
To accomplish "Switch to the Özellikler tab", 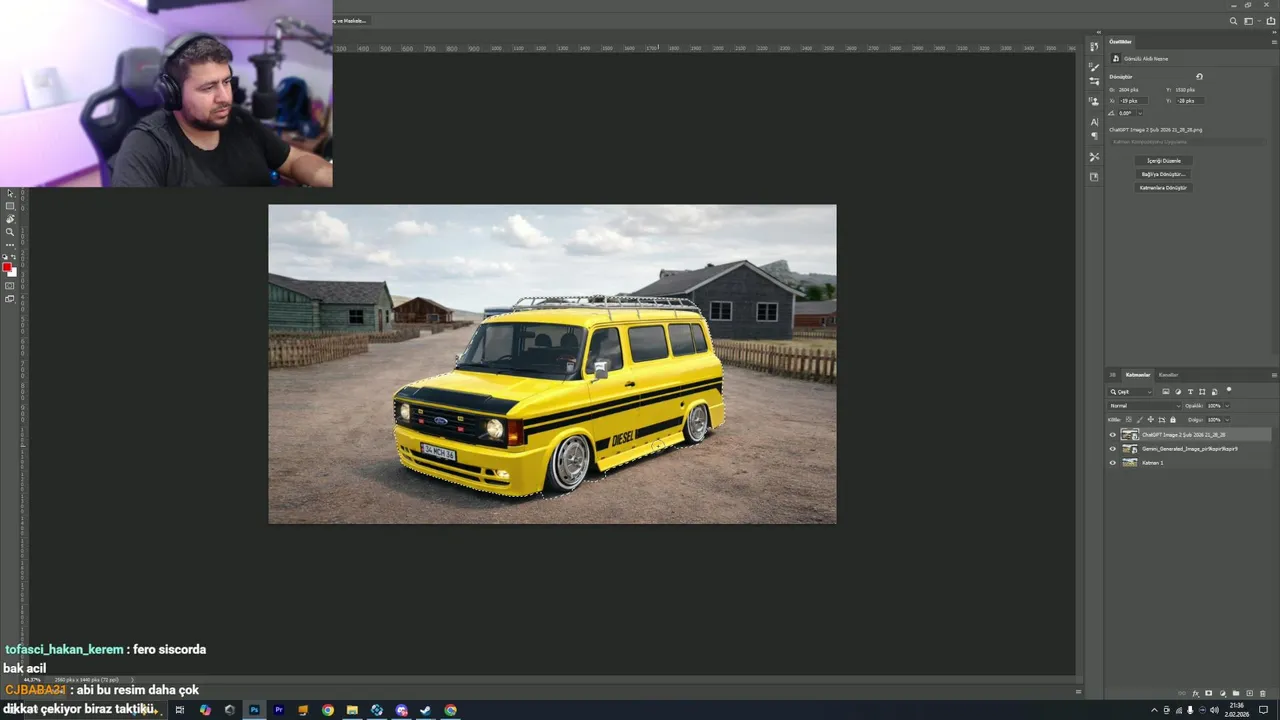I will tap(1120, 42).
